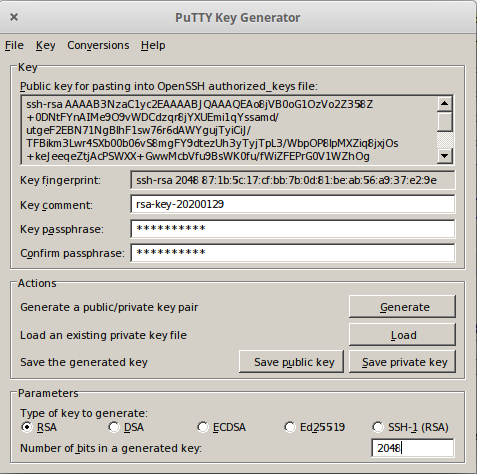Click the Generate button
The image size is (477, 474).
402,307
